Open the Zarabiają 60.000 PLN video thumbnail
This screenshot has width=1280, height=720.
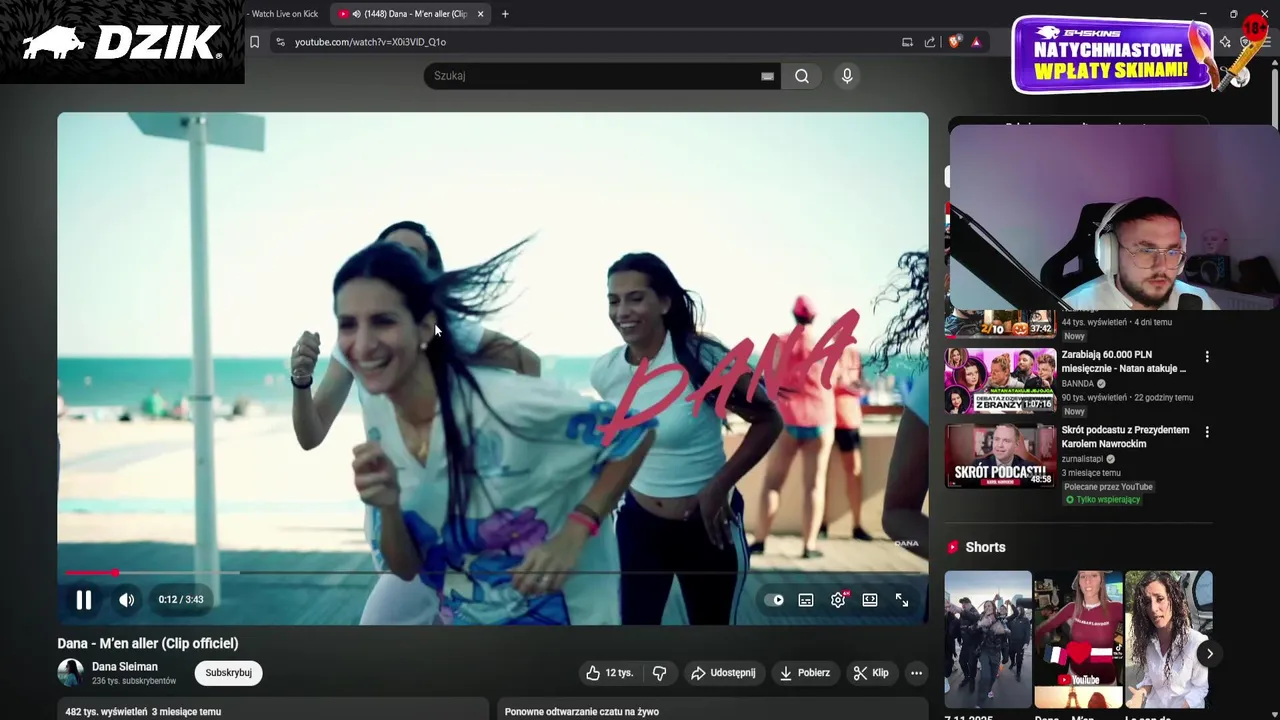1000,380
